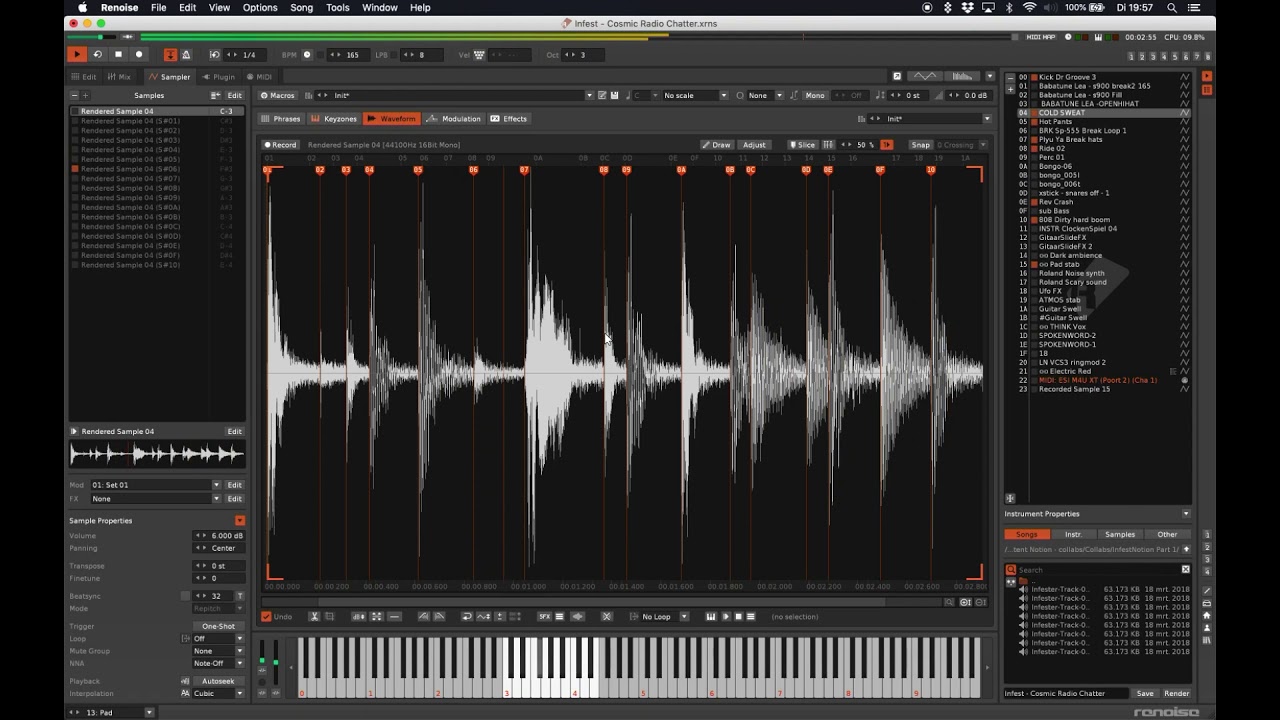
Task: Toggle the Slice markers button
Action: 802,145
